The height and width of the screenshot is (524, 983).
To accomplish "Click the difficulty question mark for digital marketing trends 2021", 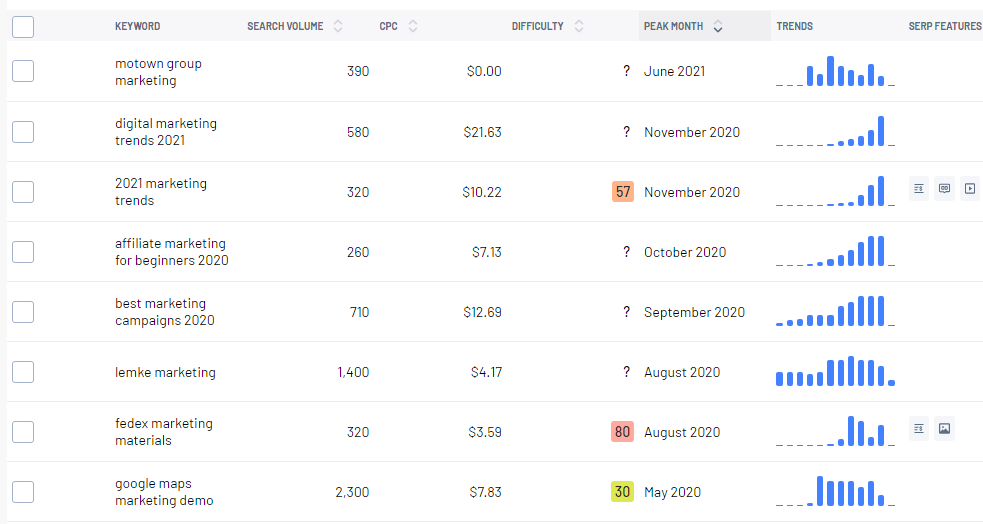I will pyautogui.click(x=626, y=132).
